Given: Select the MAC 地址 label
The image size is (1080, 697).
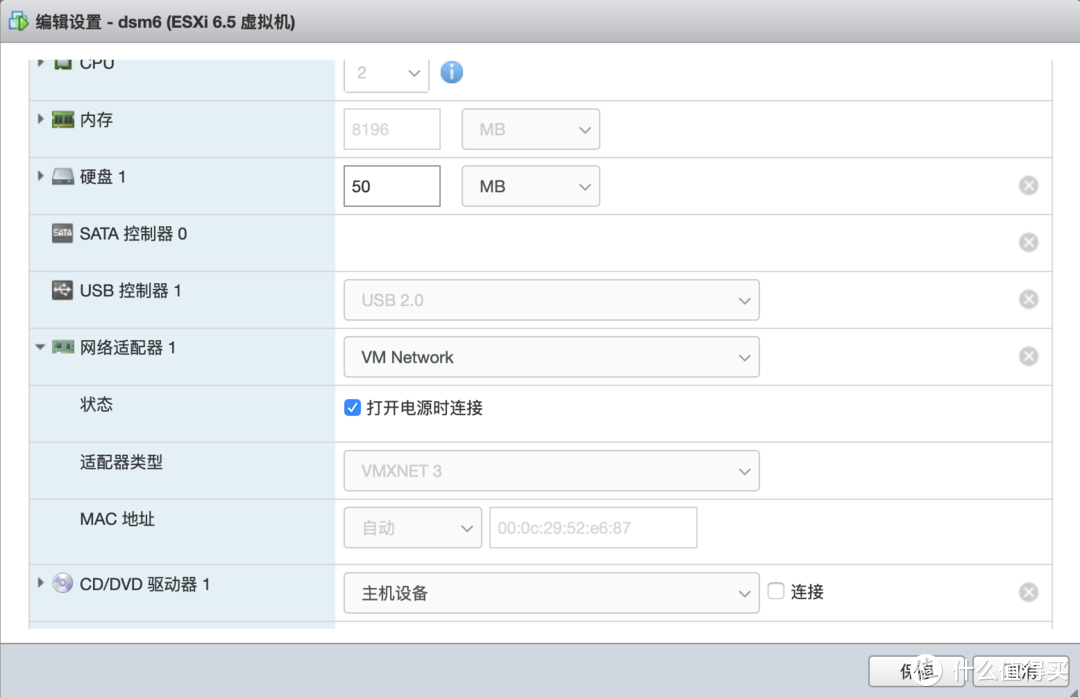Looking at the screenshot, I should coord(117,519).
